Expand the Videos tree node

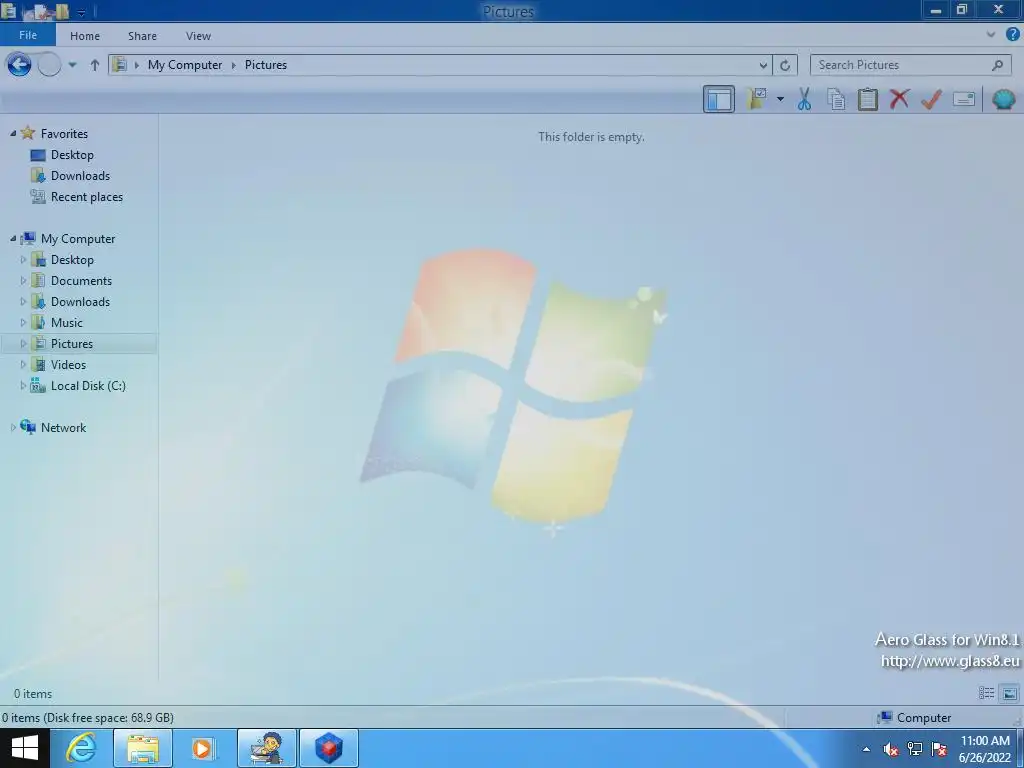(x=23, y=364)
